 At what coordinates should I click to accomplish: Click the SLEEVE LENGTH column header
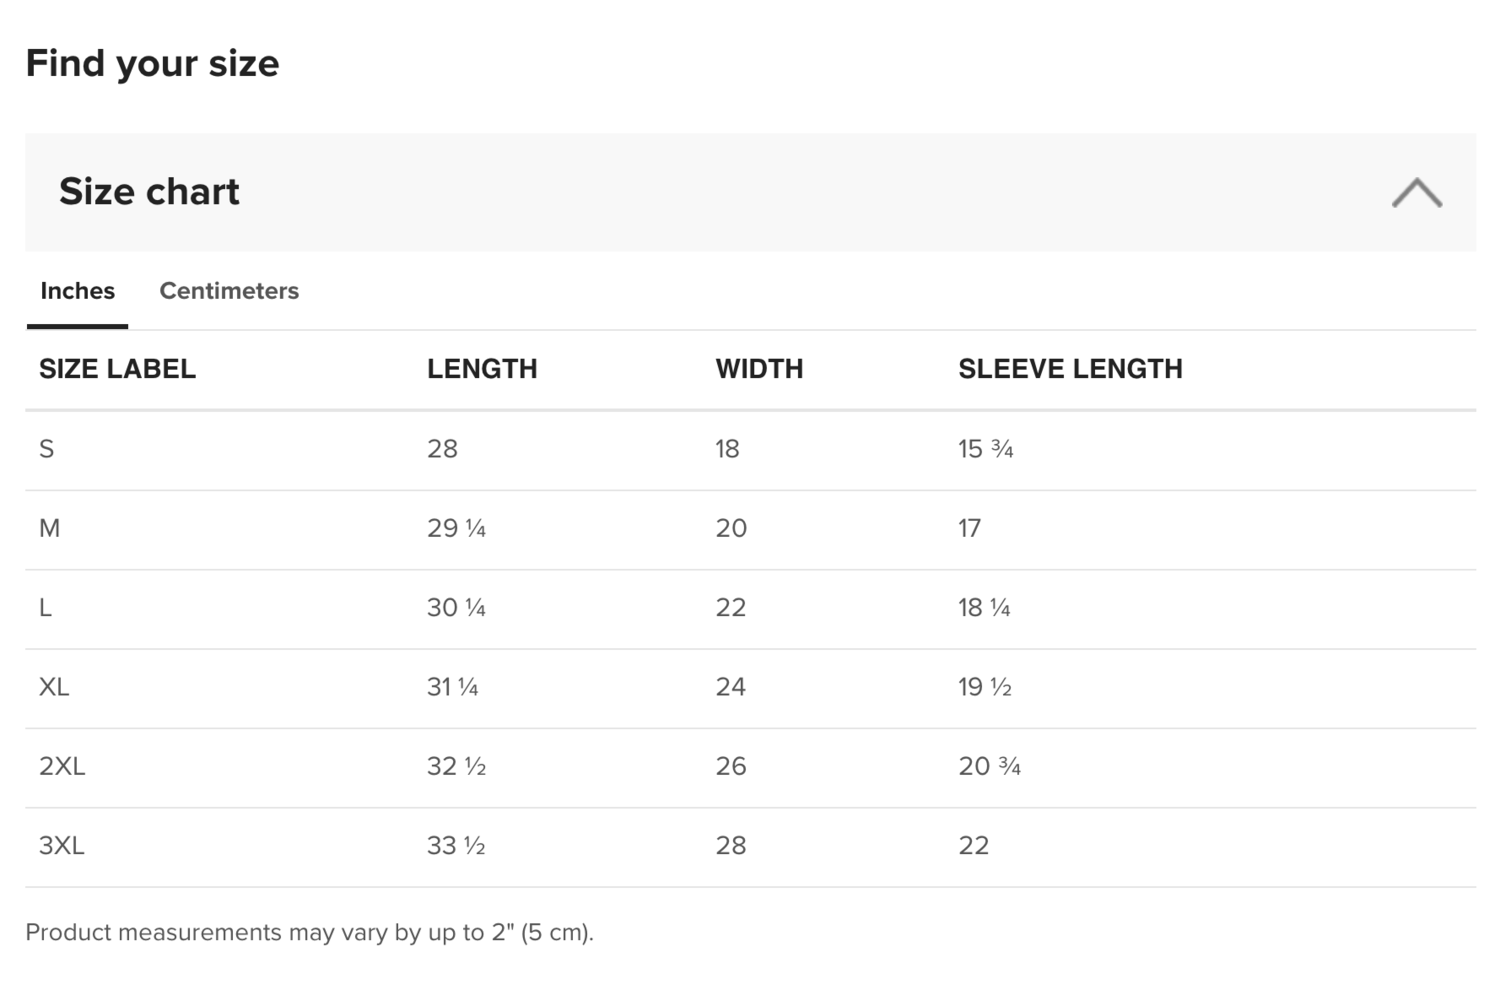point(1070,369)
